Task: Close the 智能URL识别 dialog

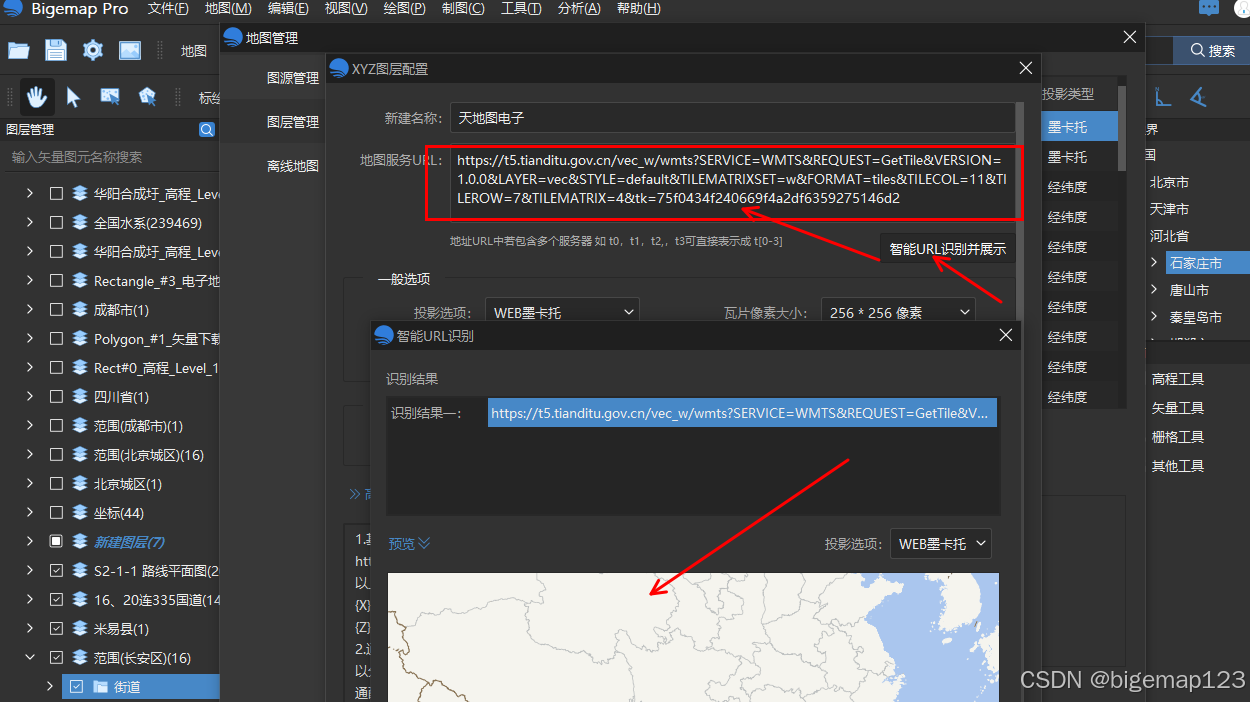Action: tap(1006, 335)
